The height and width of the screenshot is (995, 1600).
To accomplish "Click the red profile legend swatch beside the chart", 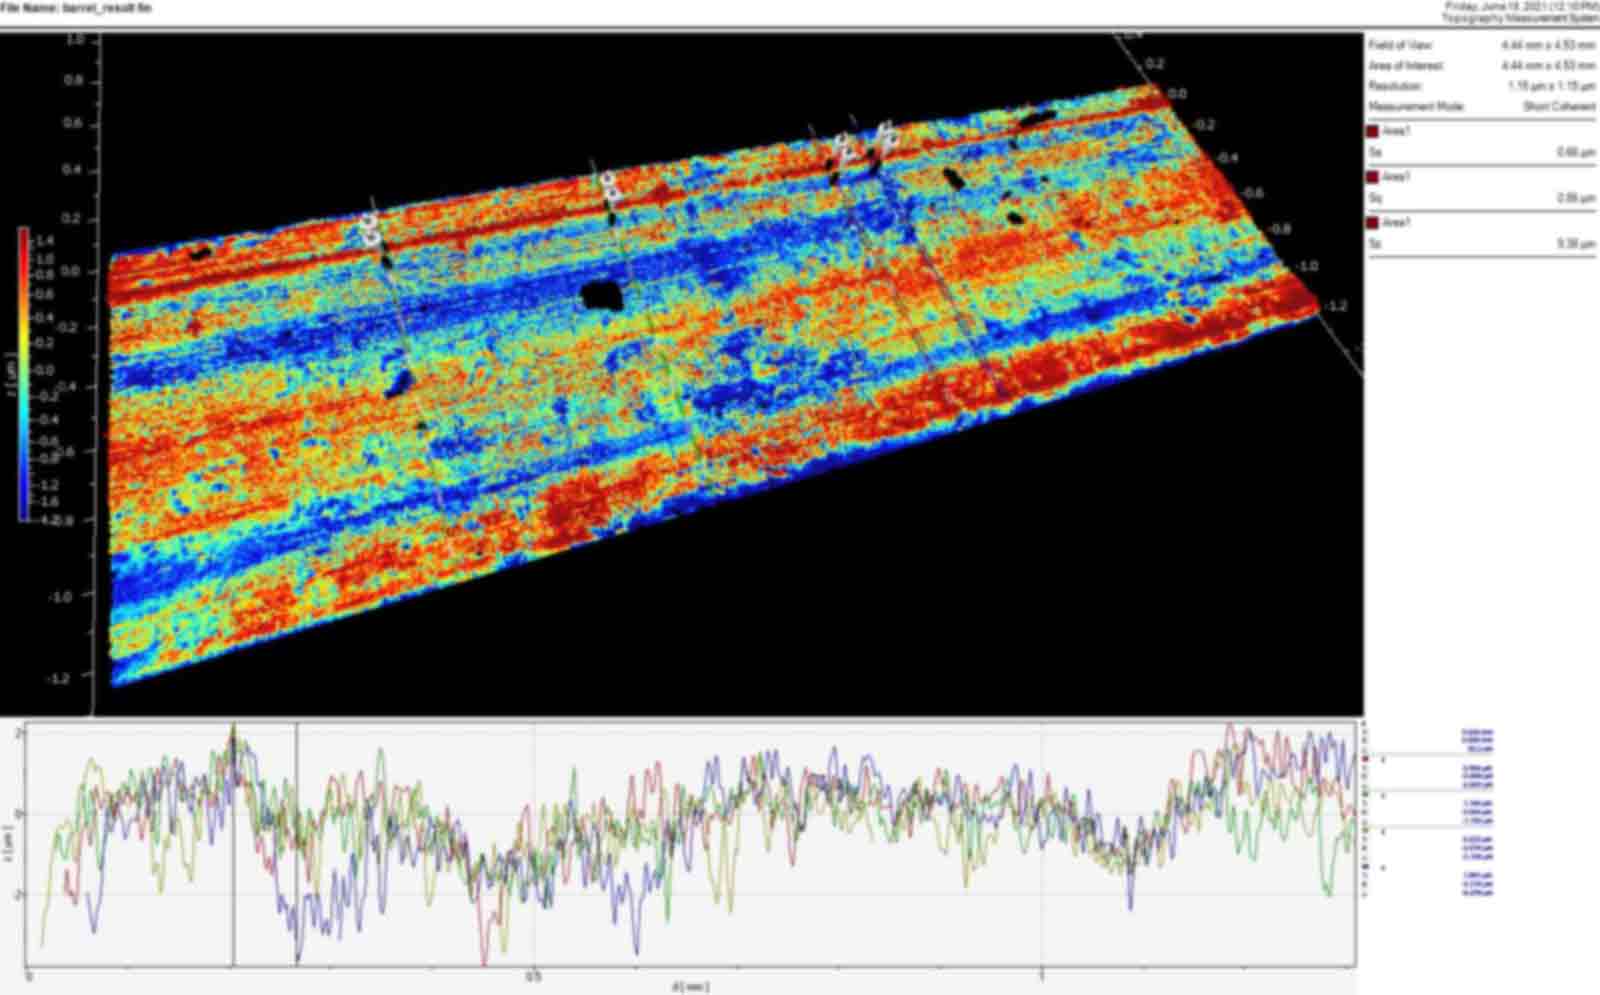I will (1364, 760).
